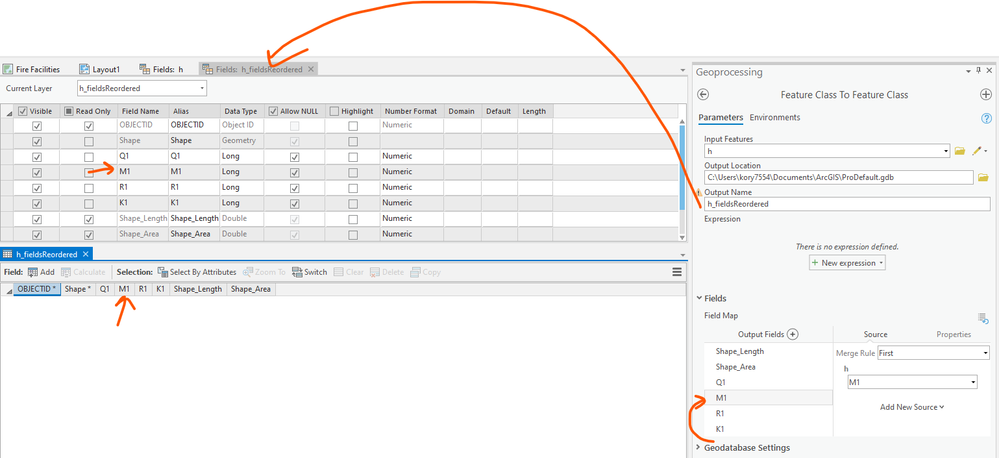
Task: Open the Input Features dropdown
Action: click(x=945, y=151)
